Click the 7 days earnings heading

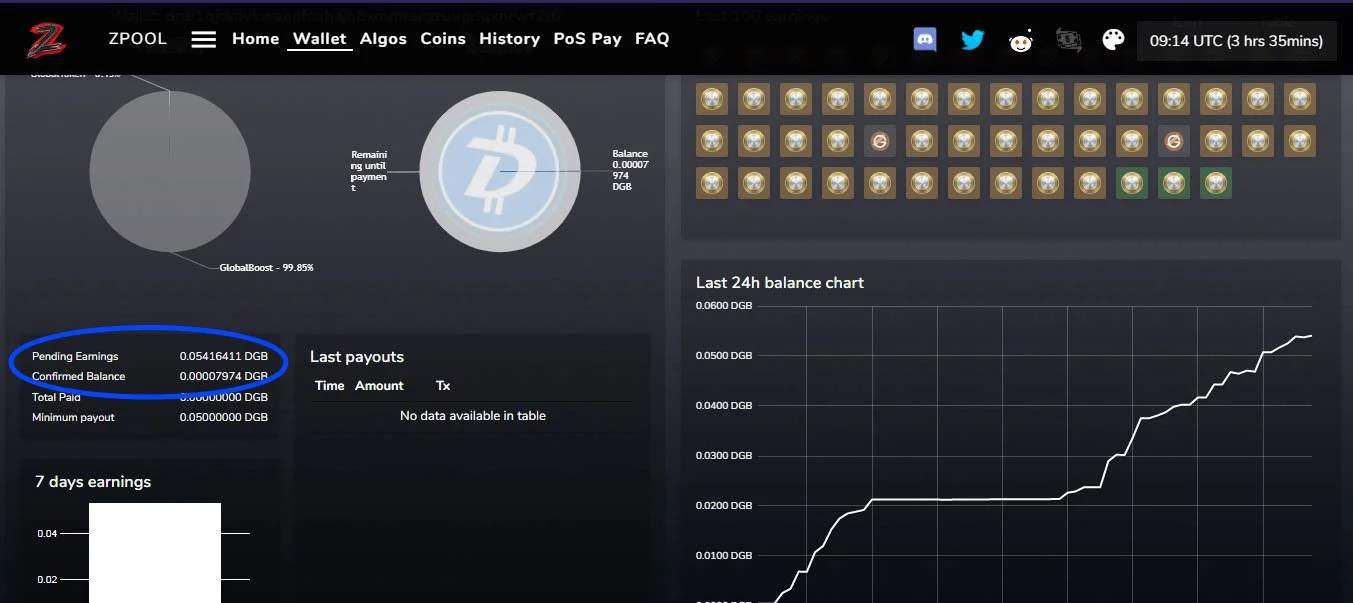(93, 482)
